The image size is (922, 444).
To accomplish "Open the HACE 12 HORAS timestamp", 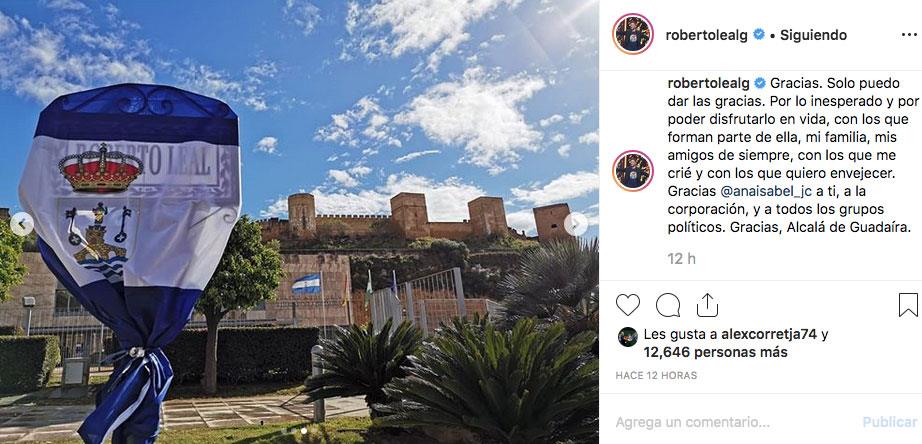I will [656, 375].
